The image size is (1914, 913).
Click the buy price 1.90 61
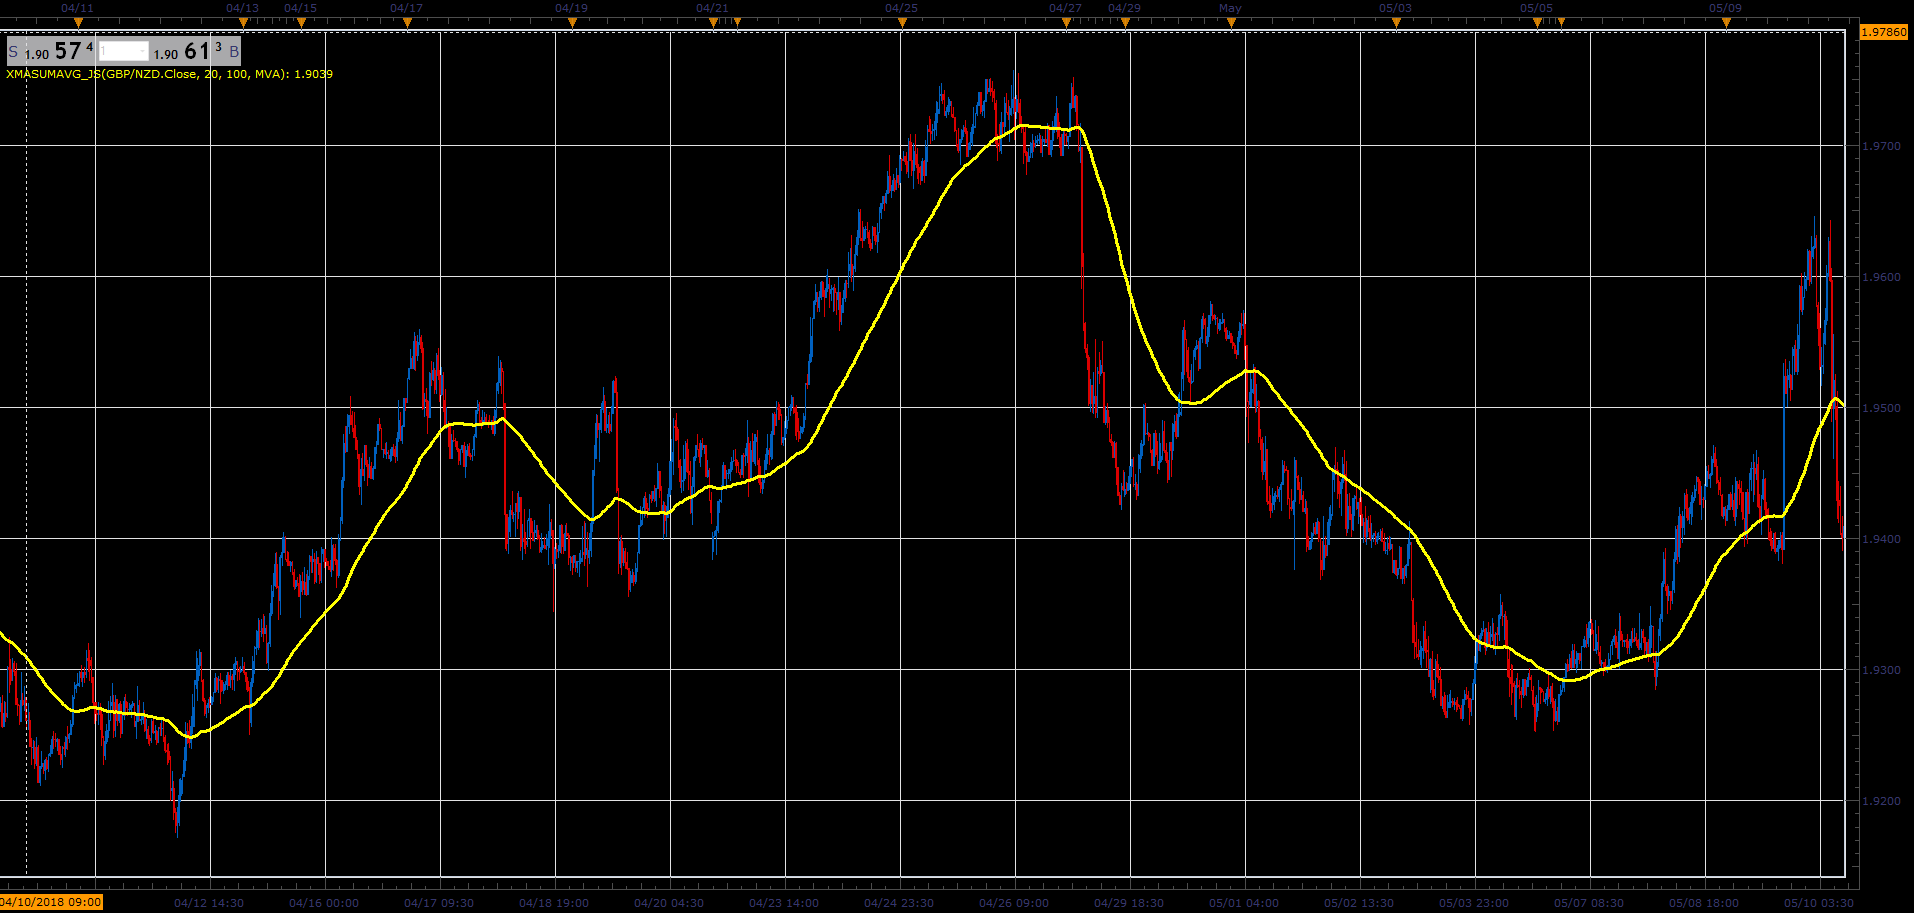pyautogui.click(x=188, y=52)
